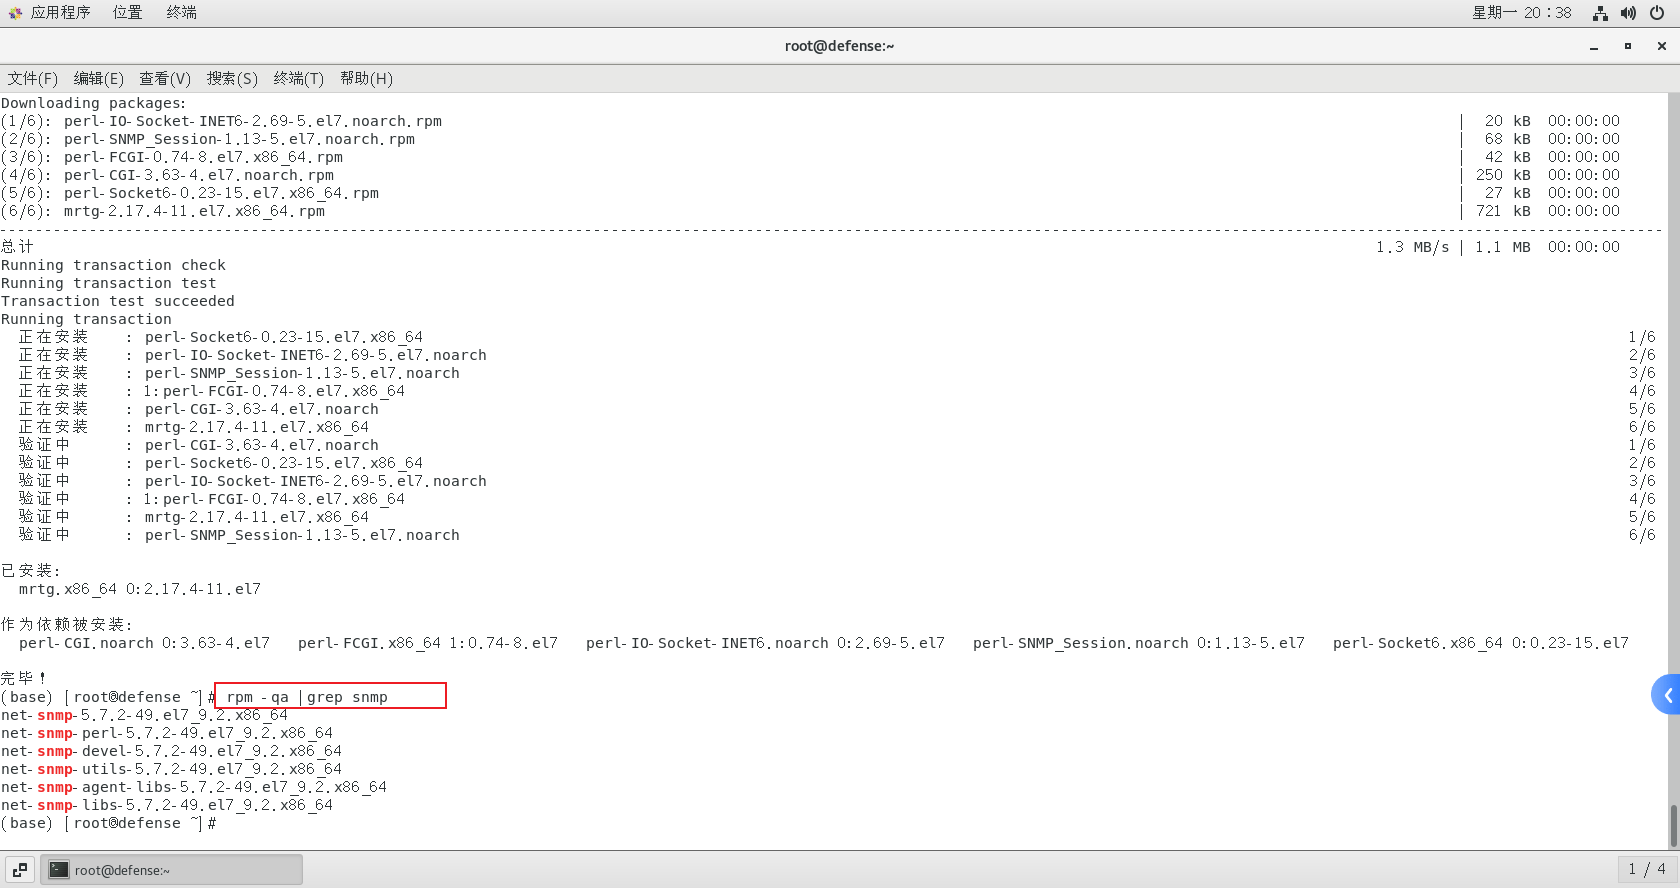The width and height of the screenshot is (1680, 888).
Task: Open the 帮助(H) help menu
Action: pyautogui.click(x=366, y=78)
